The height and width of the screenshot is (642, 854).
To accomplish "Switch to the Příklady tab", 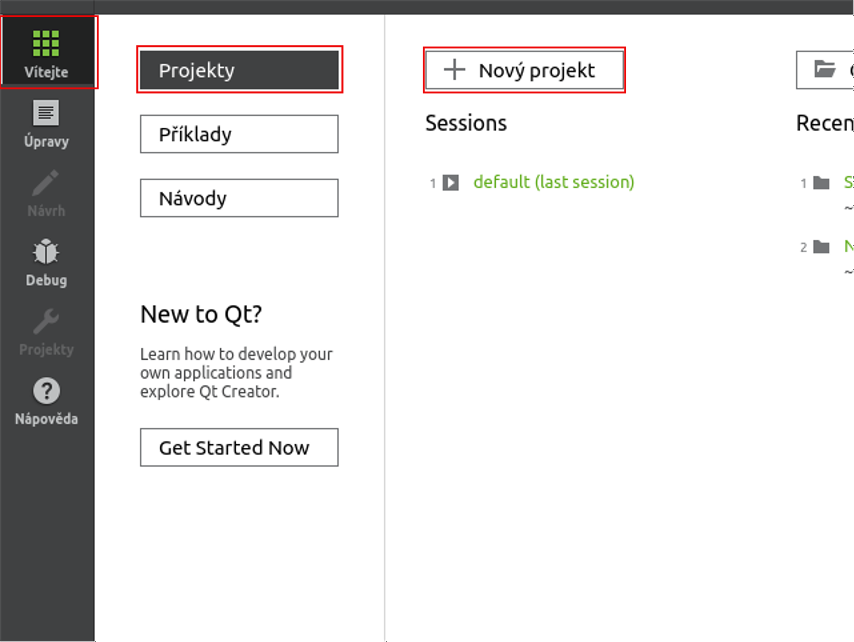I will tap(239, 134).
